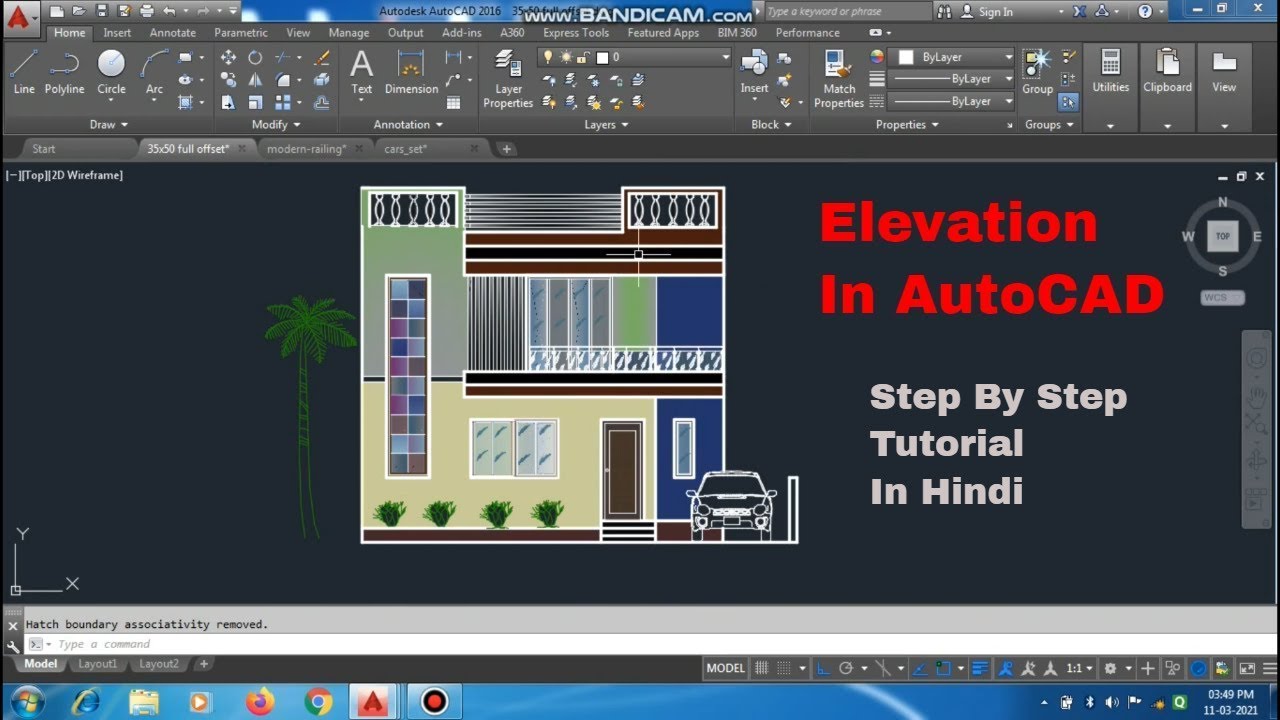This screenshot has height=720, width=1280.
Task: Click the Rotate tool icon
Action: (x=255, y=57)
